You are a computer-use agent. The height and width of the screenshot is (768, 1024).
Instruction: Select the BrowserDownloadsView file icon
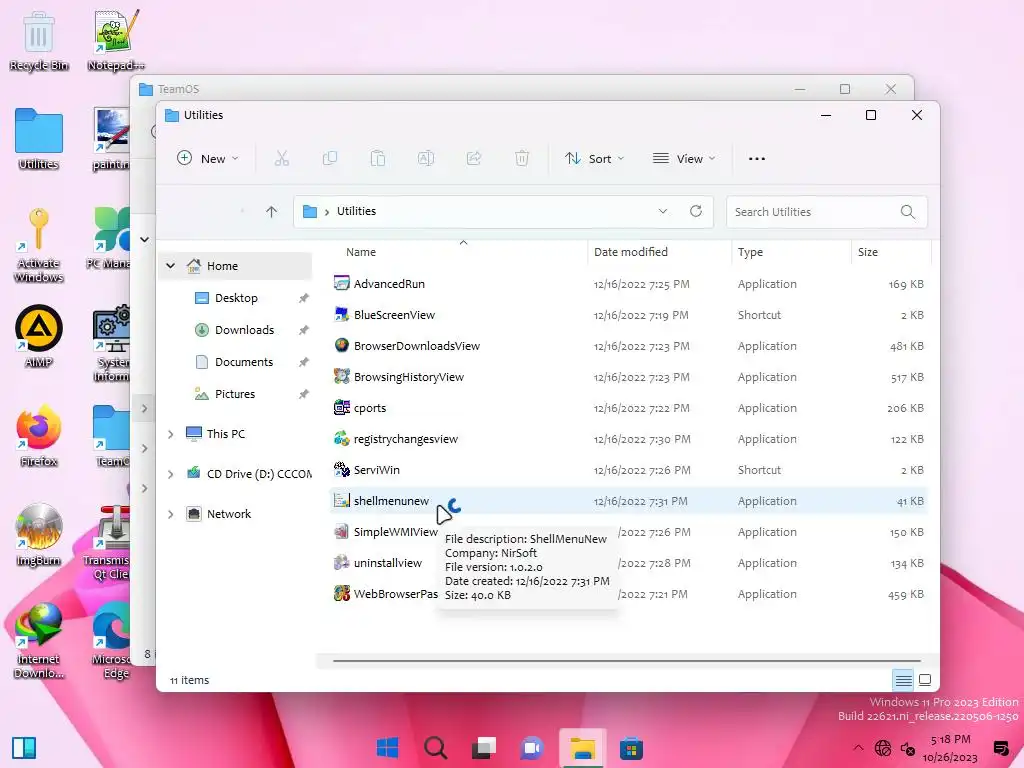342,345
